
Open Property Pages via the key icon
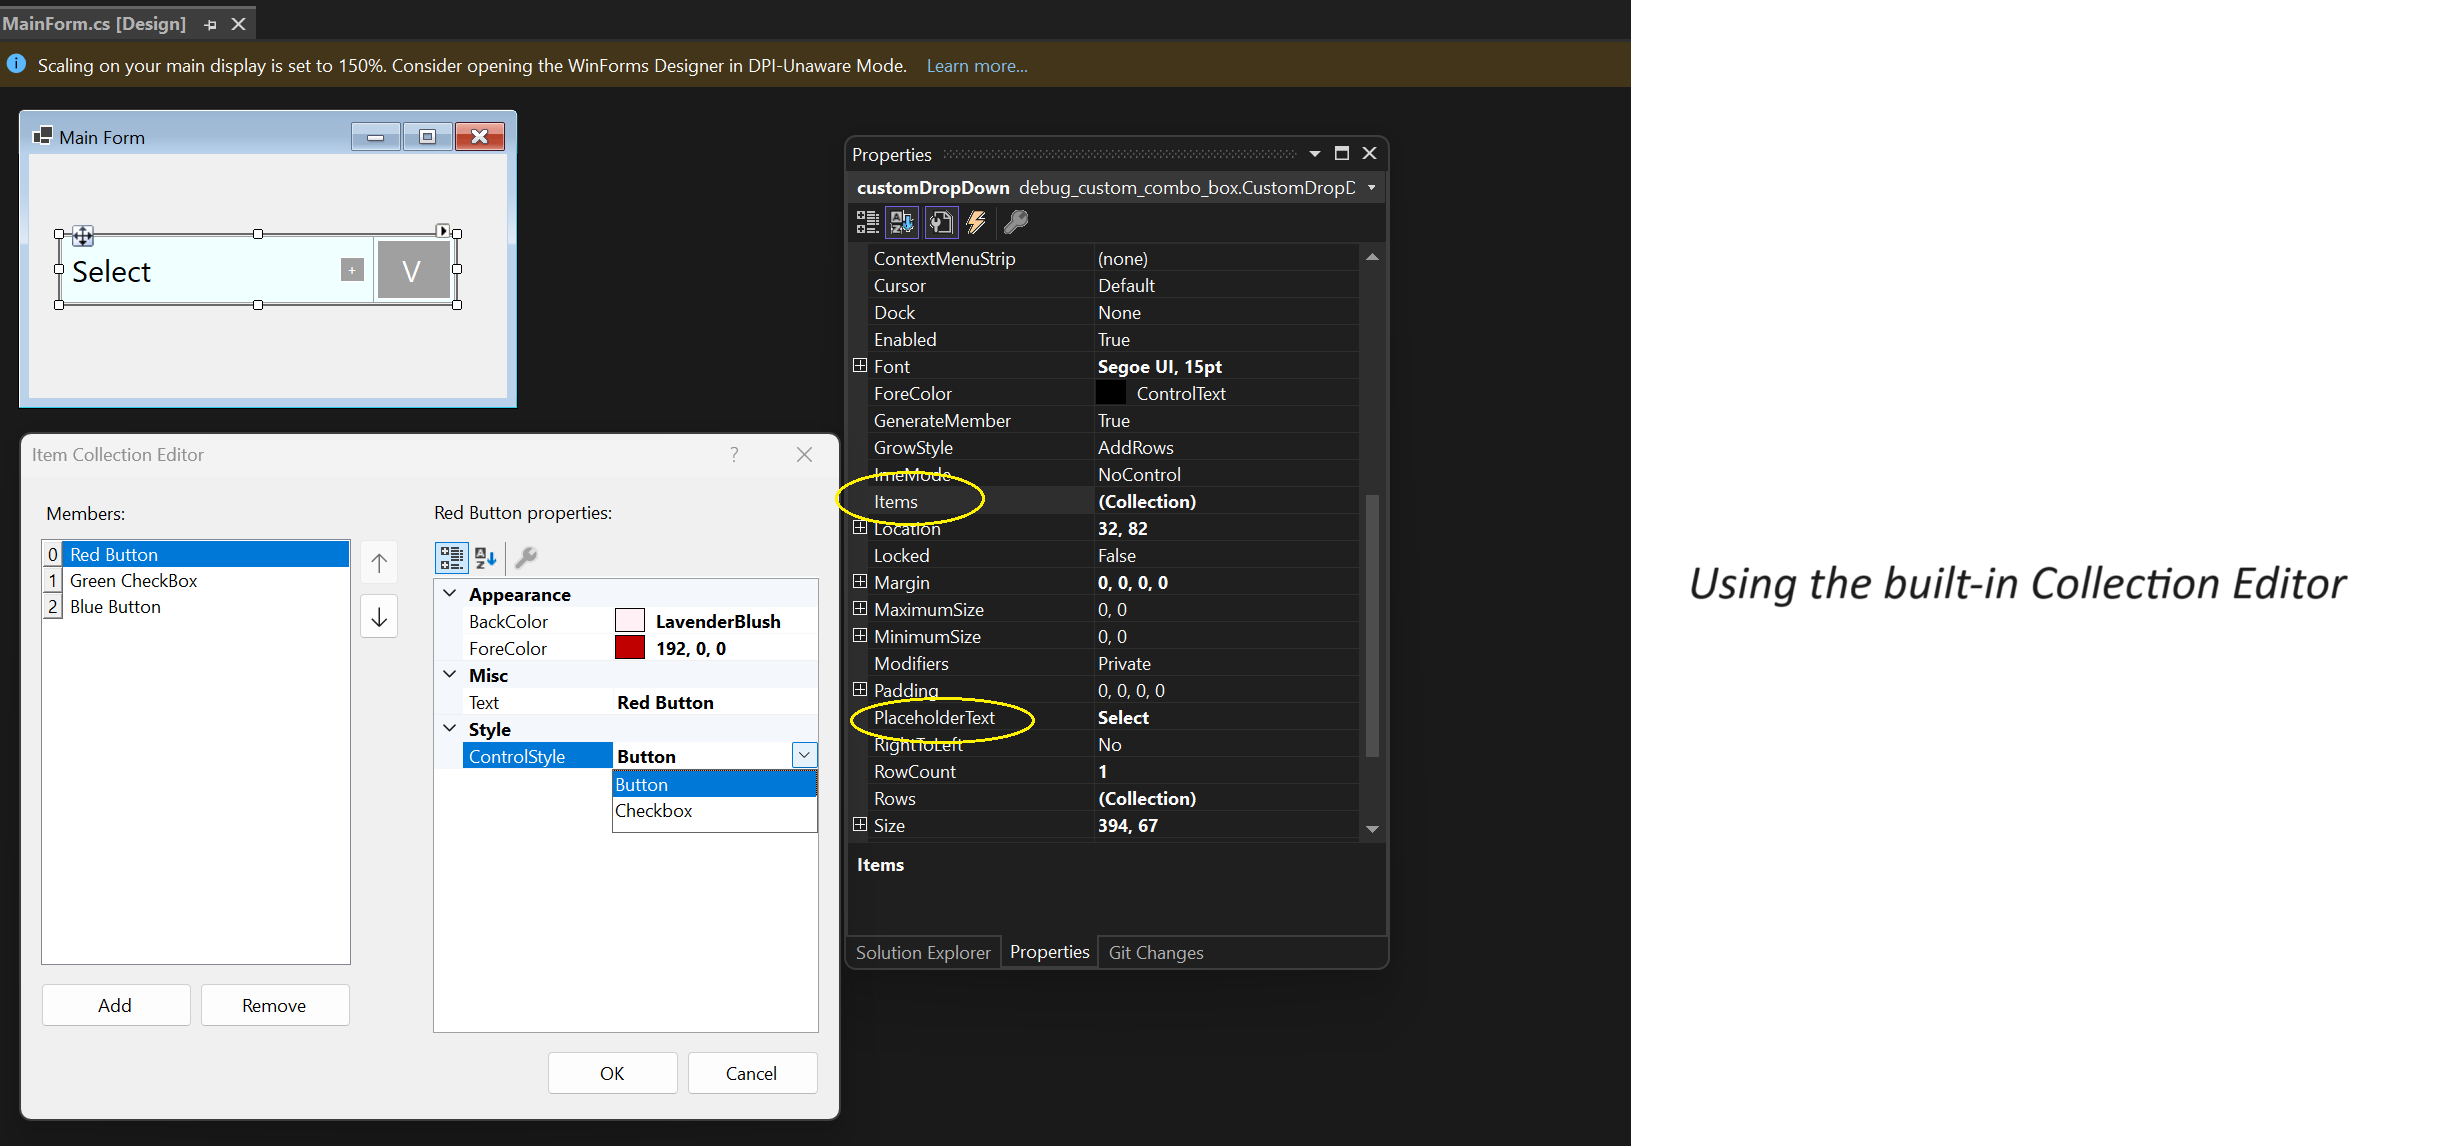point(1015,222)
